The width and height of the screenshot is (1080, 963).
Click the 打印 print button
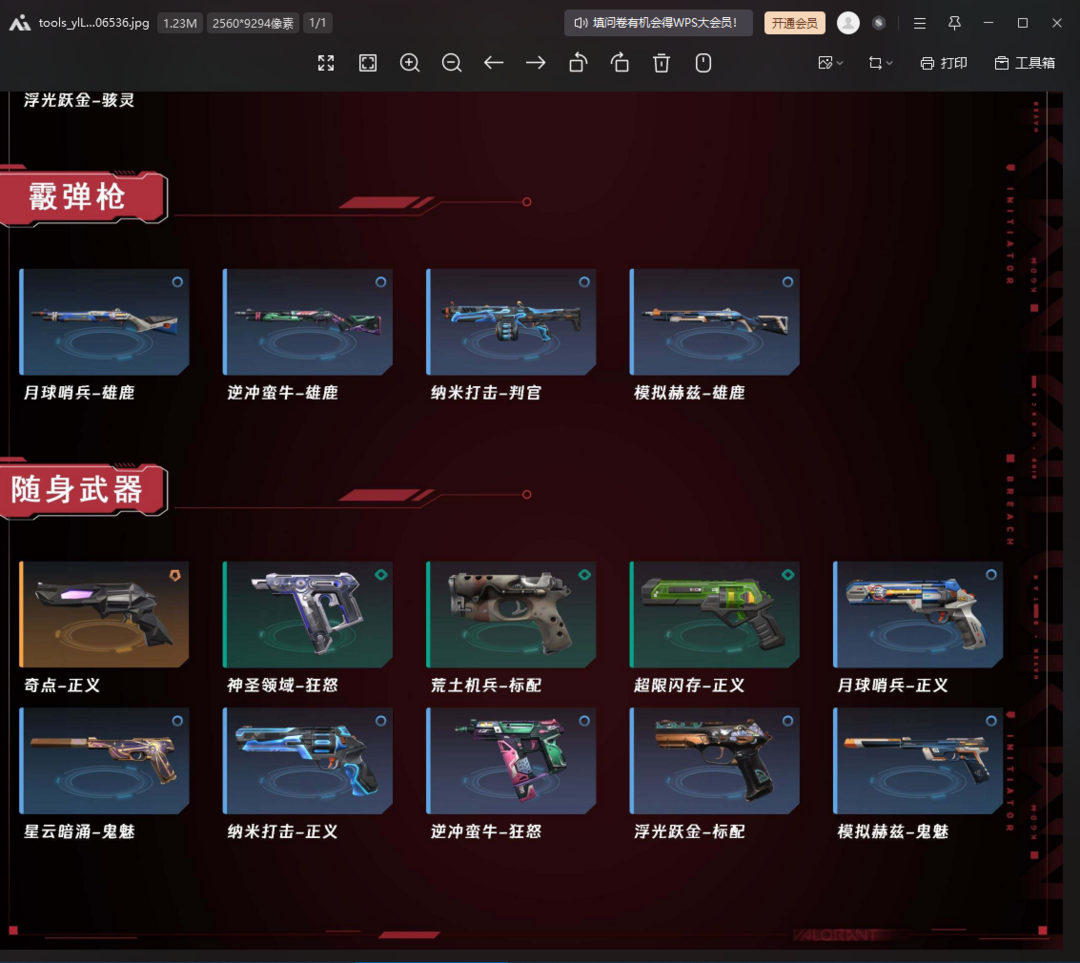coord(944,63)
